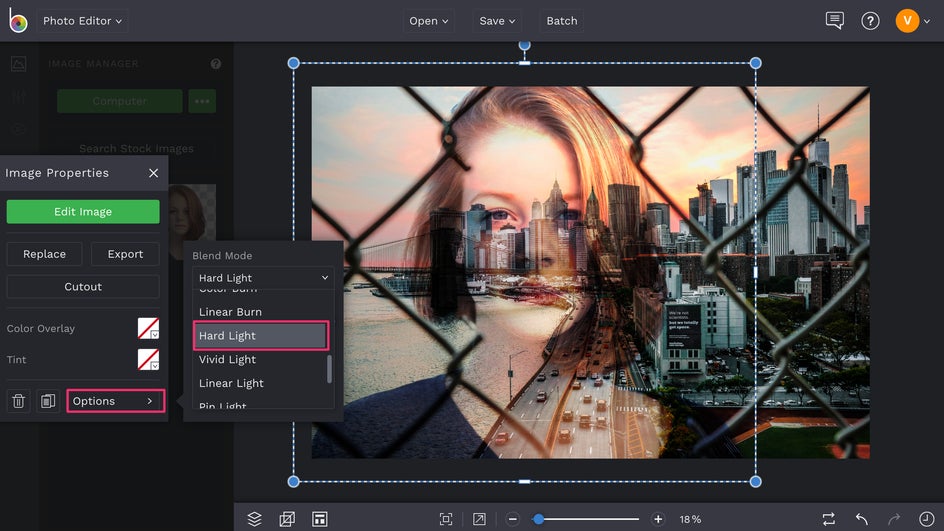Image resolution: width=944 pixels, height=531 pixels.
Task: Click the dimmed three-dots more button
Action: [x=202, y=101]
